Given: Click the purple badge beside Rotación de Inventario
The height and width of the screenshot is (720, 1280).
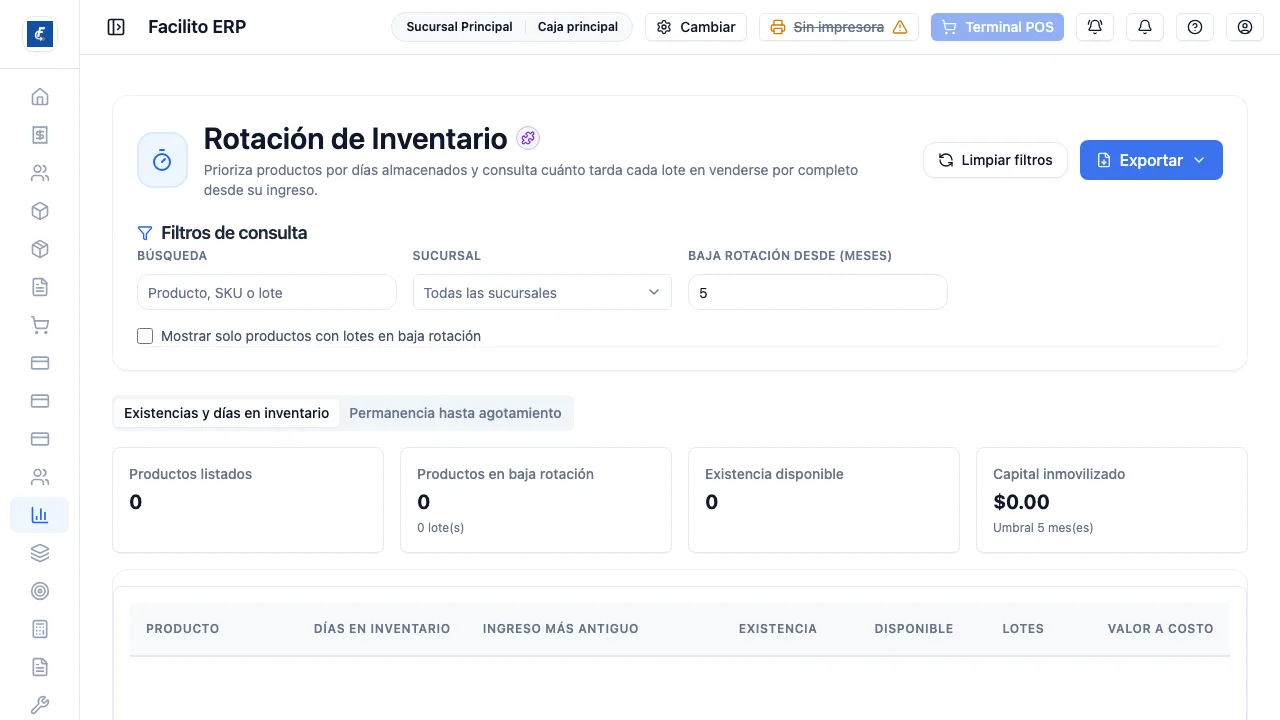Looking at the screenshot, I should click(x=528, y=138).
